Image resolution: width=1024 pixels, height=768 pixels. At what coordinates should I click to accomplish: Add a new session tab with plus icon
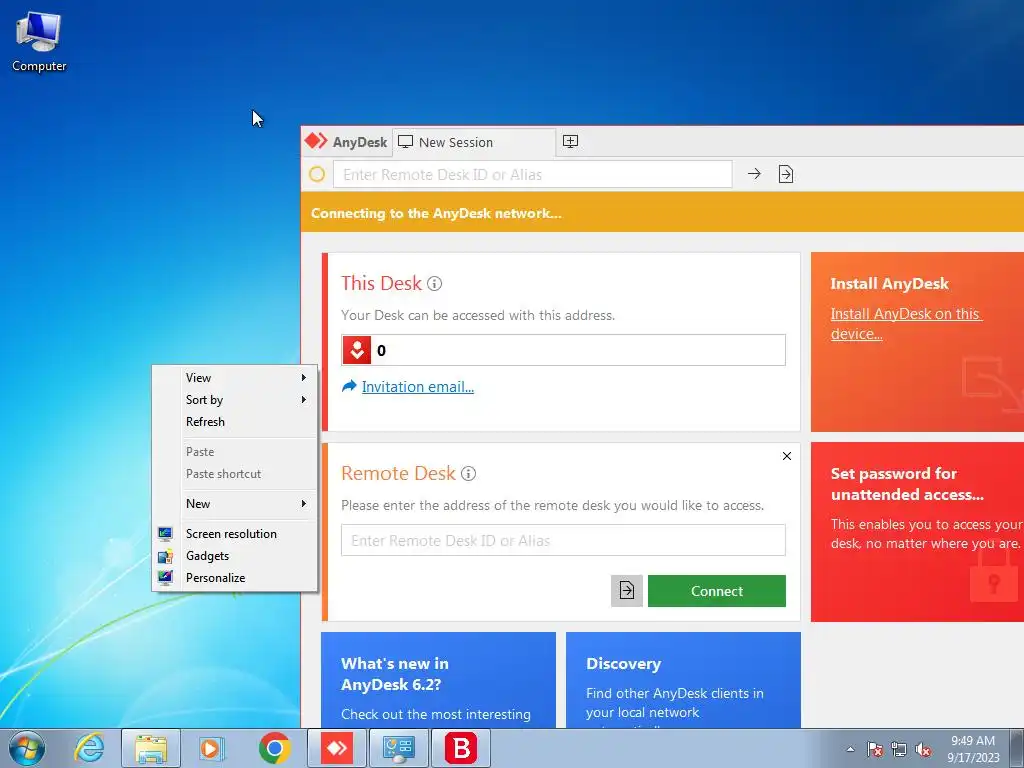pyautogui.click(x=570, y=142)
